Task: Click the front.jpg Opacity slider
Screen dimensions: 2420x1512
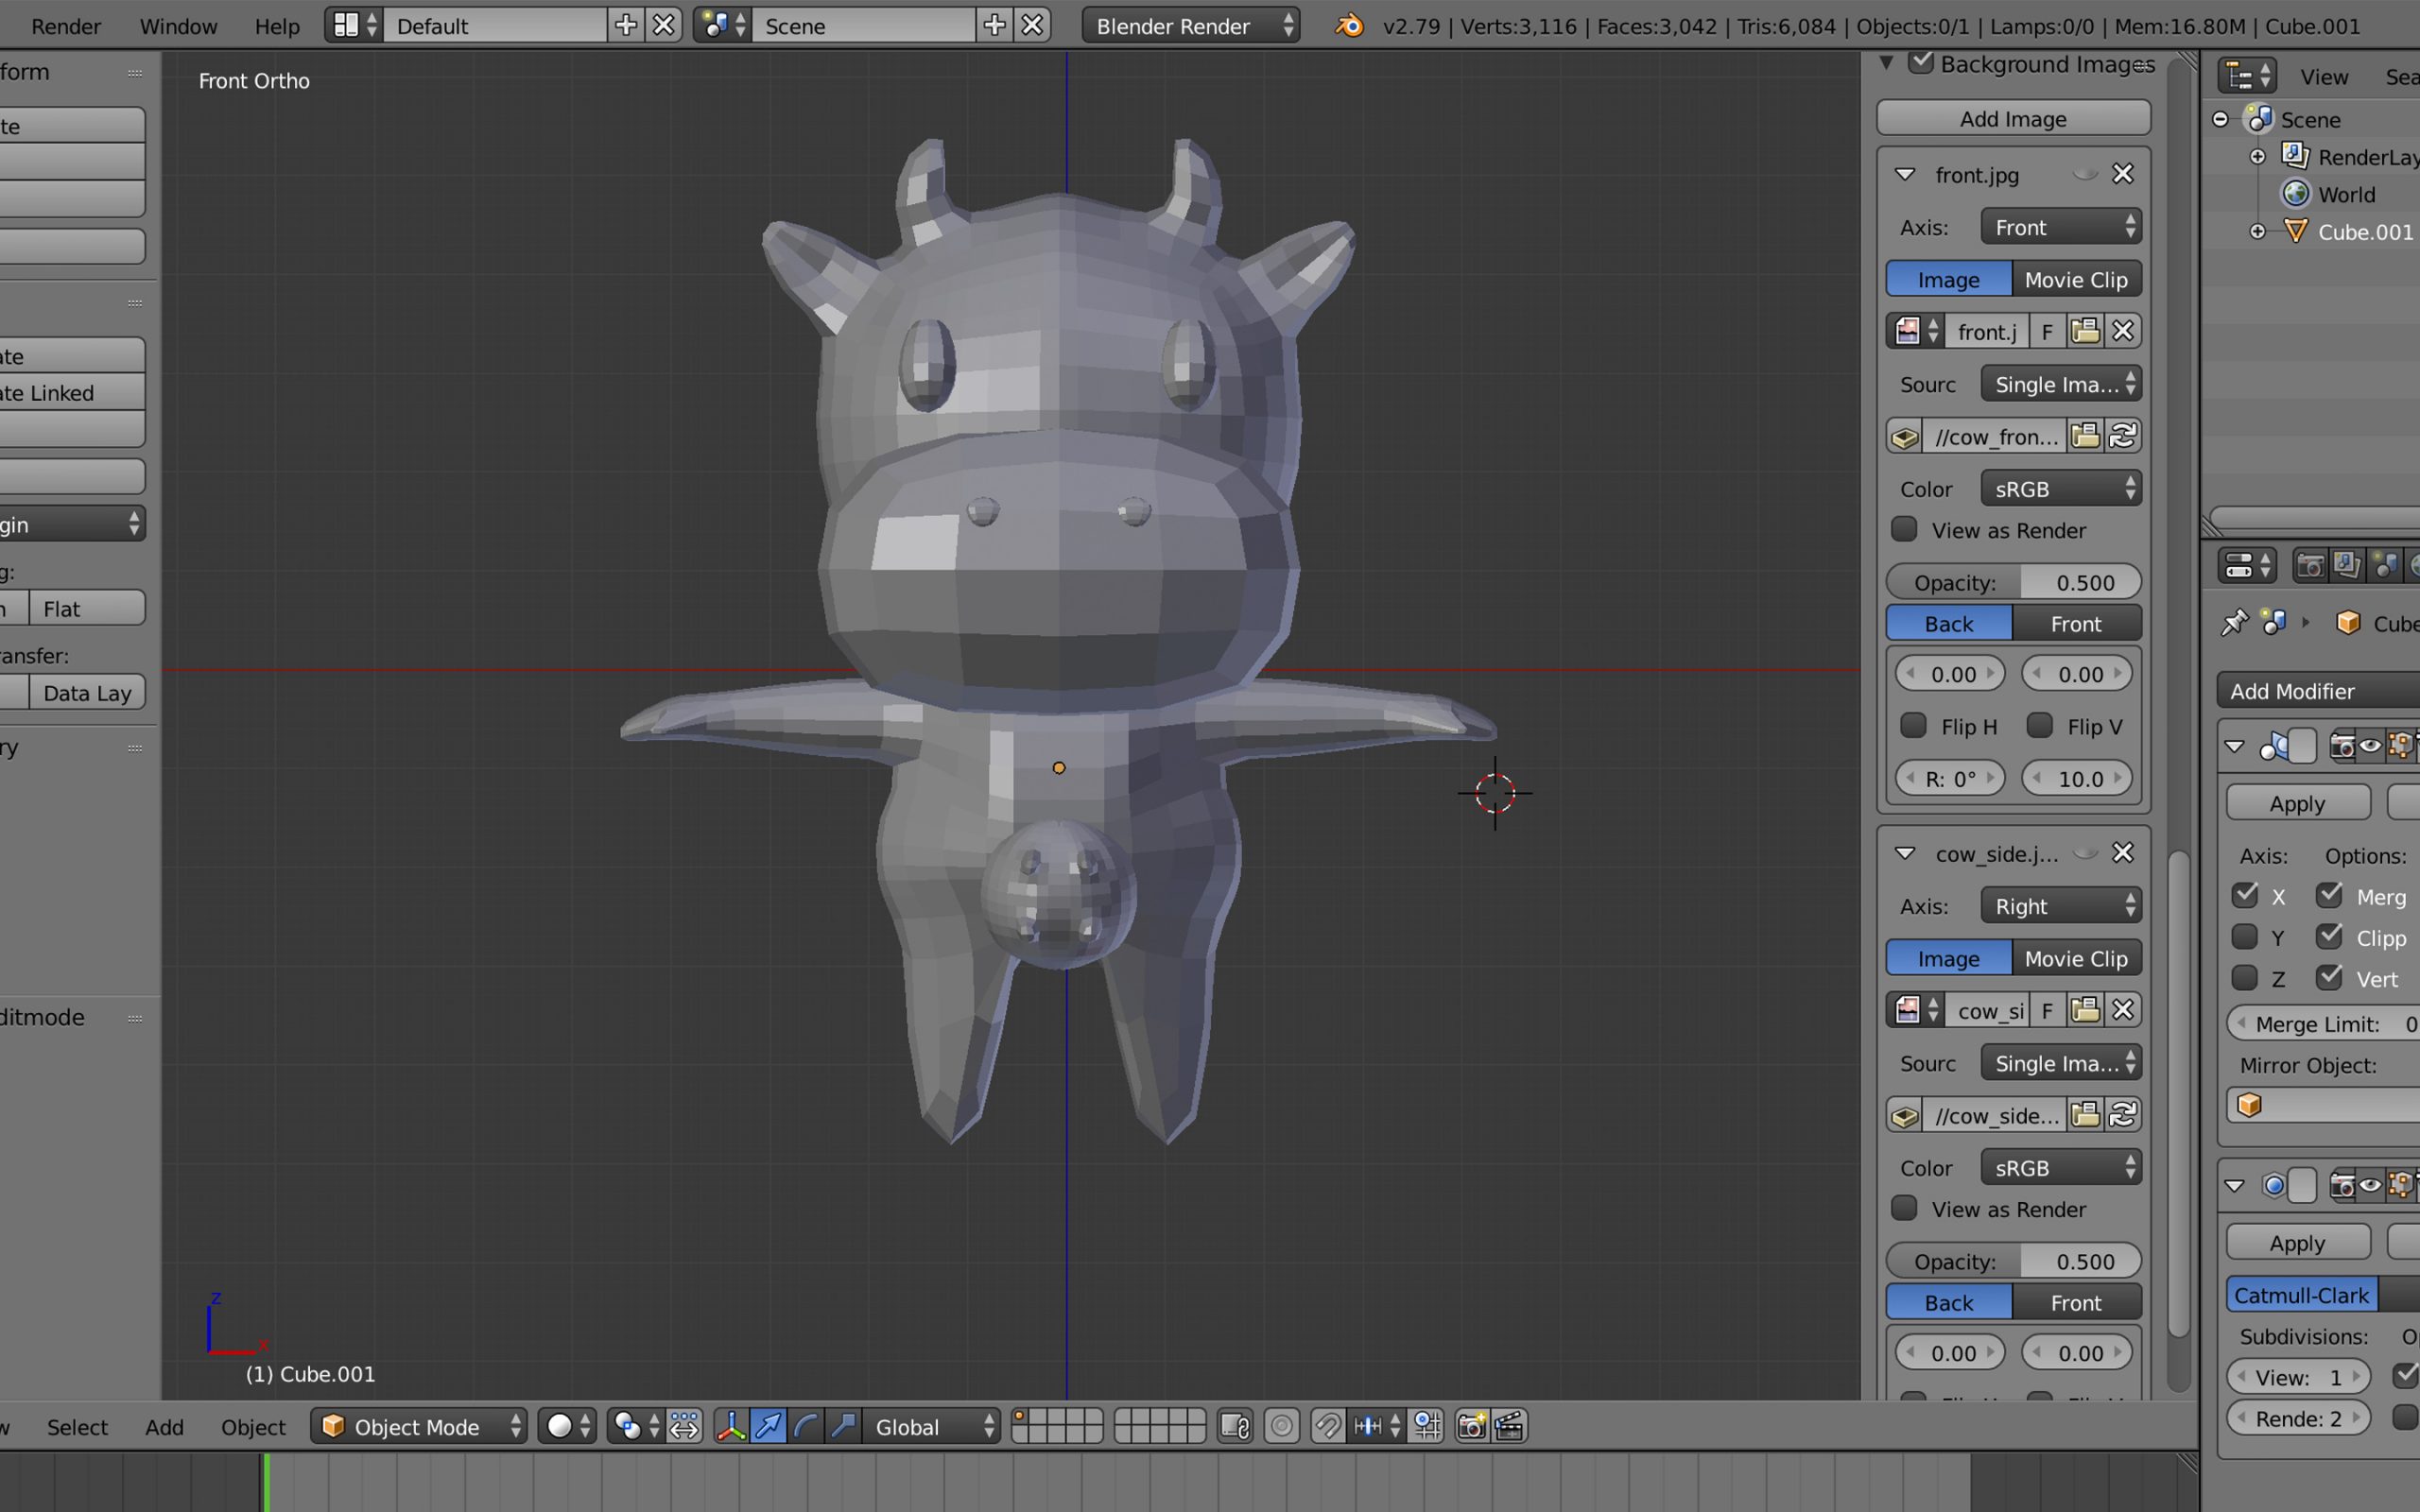Action: pos(2012,582)
